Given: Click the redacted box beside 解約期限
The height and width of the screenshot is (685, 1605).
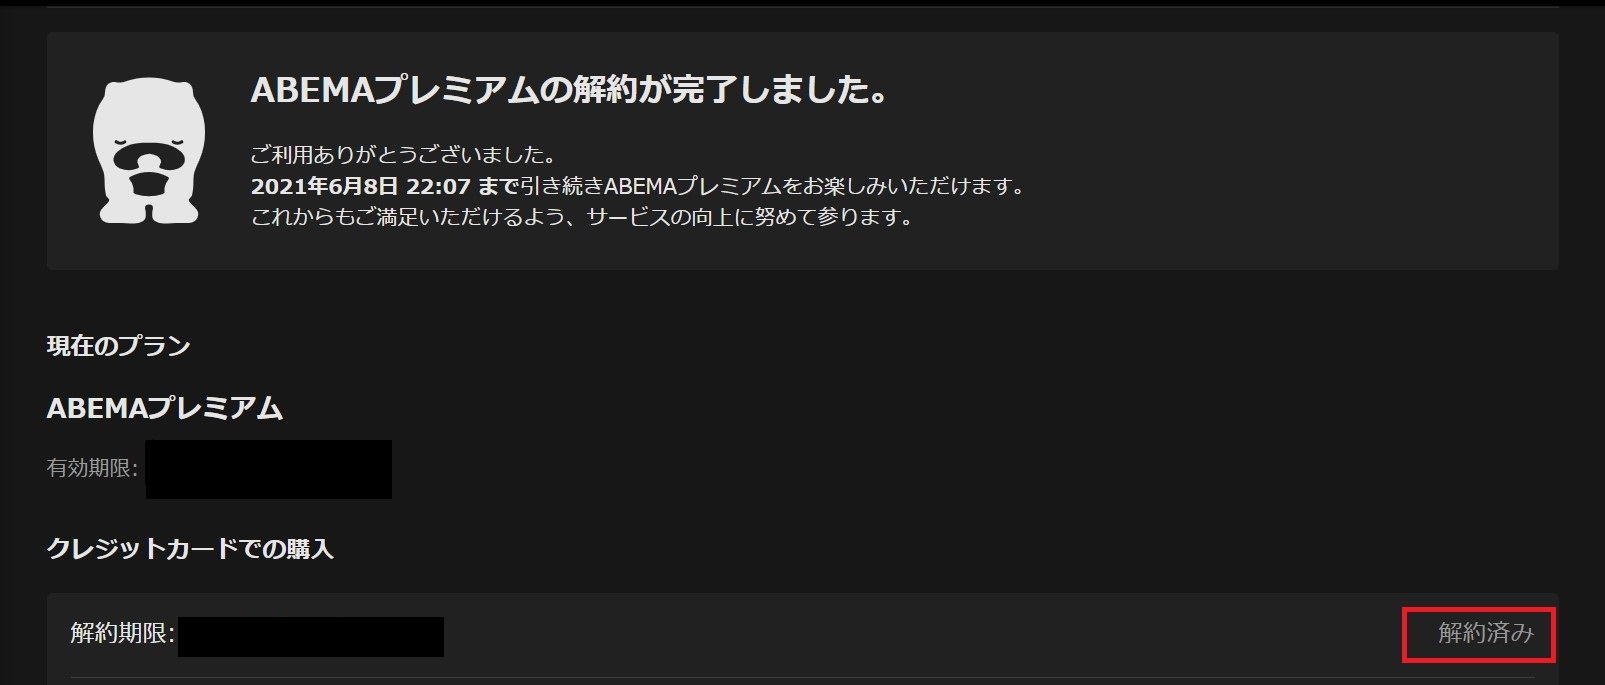Looking at the screenshot, I should (x=311, y=637).
